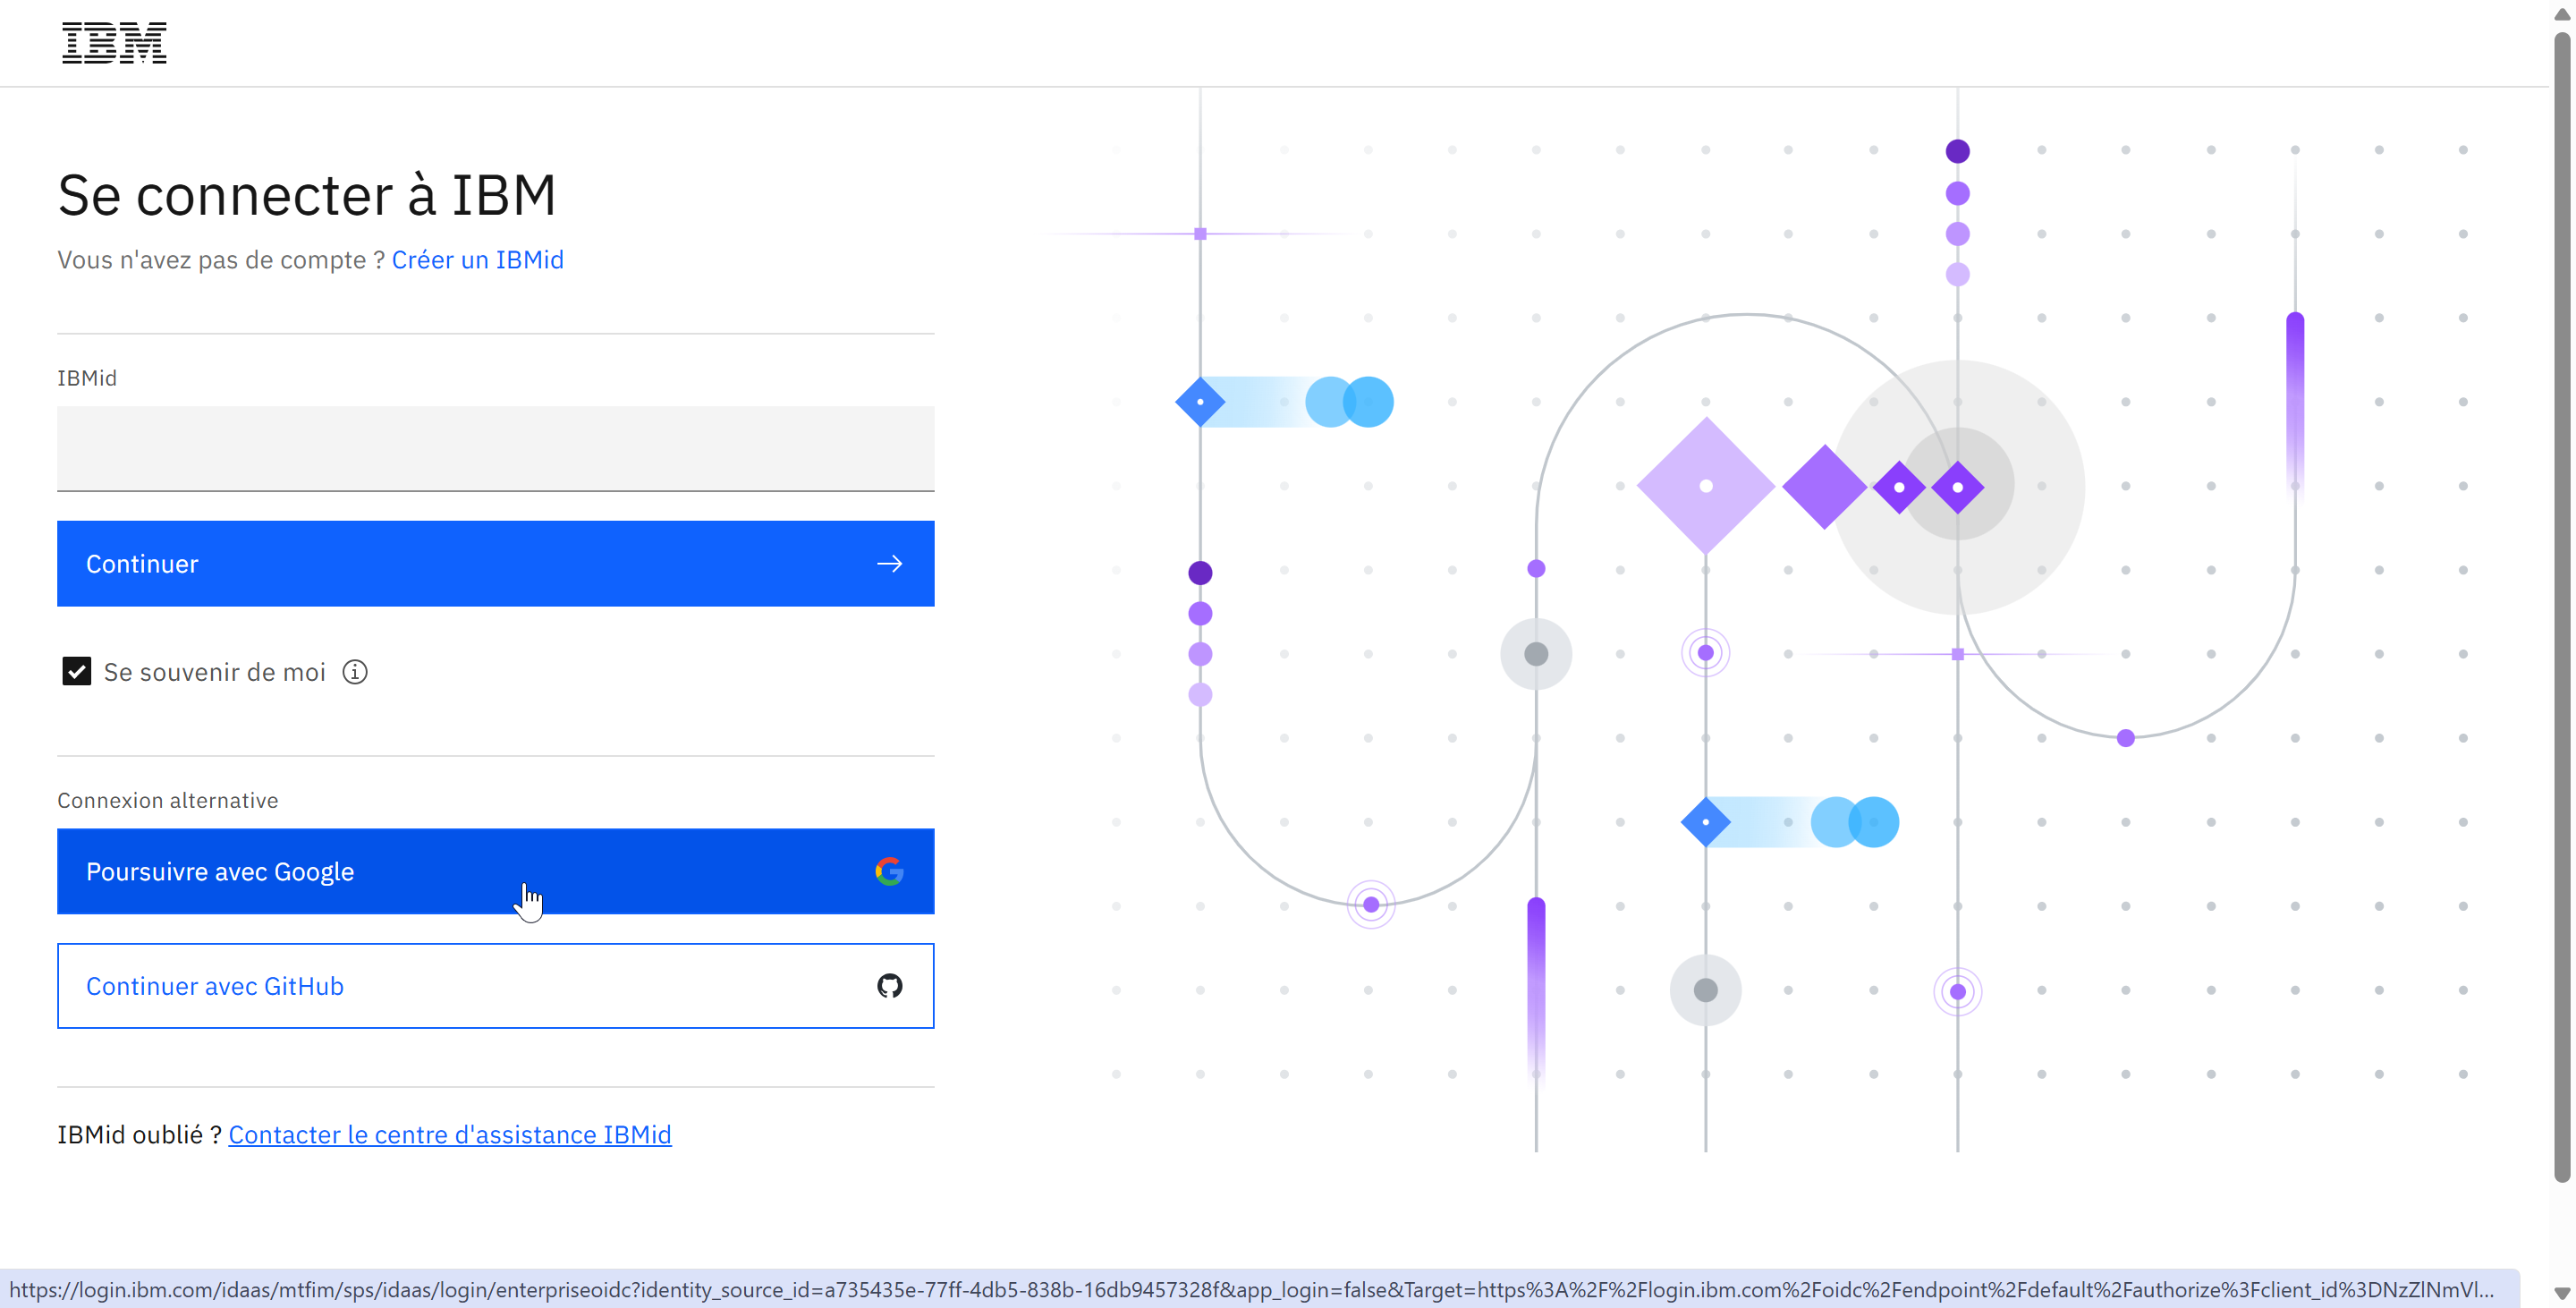Open Contacter le centre d'assistance IBMid link

450,1135
